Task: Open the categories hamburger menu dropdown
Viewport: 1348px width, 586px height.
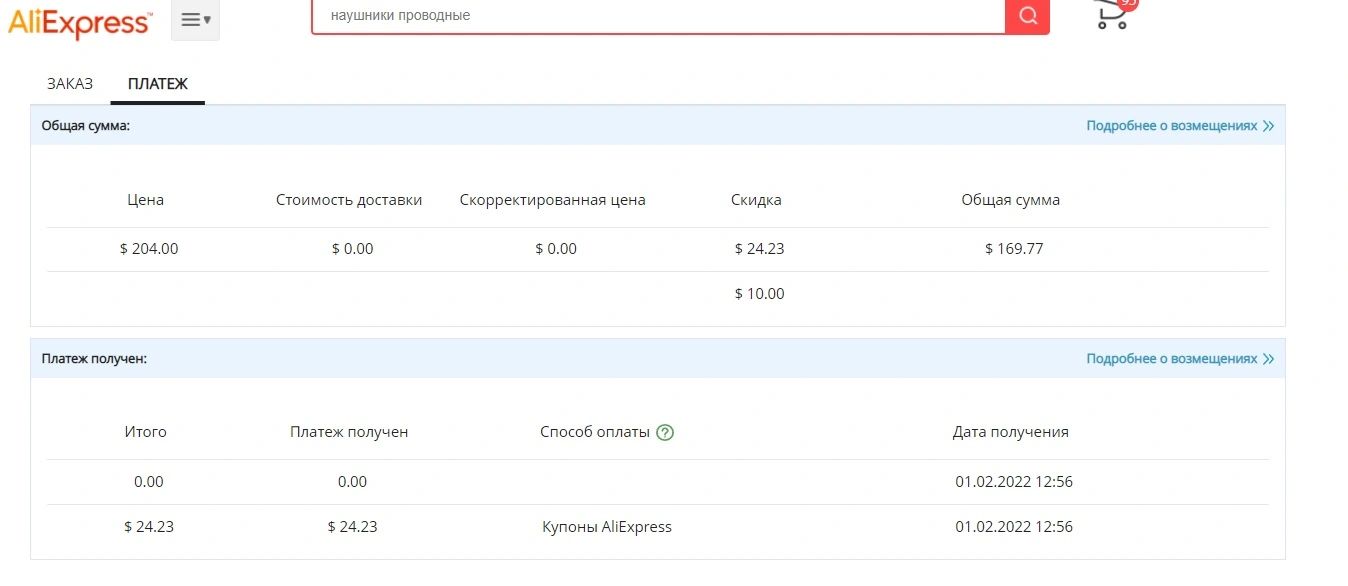Action: [195, 20]
